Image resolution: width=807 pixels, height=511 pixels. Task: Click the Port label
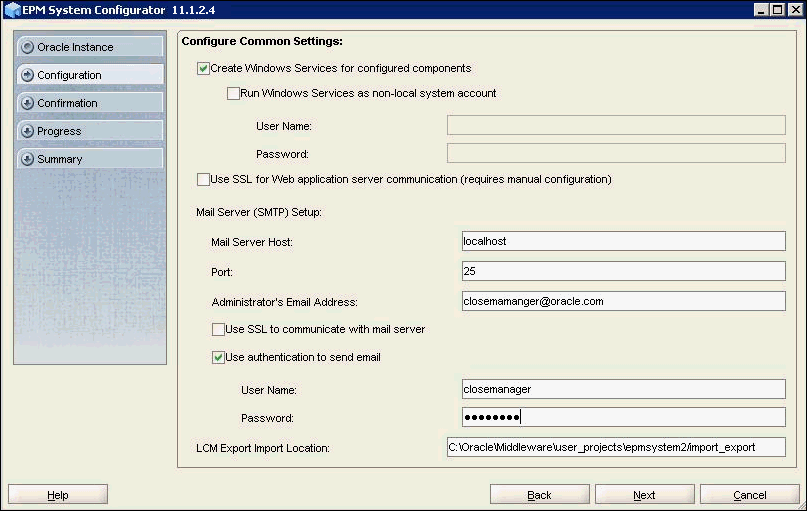[222, 272]
